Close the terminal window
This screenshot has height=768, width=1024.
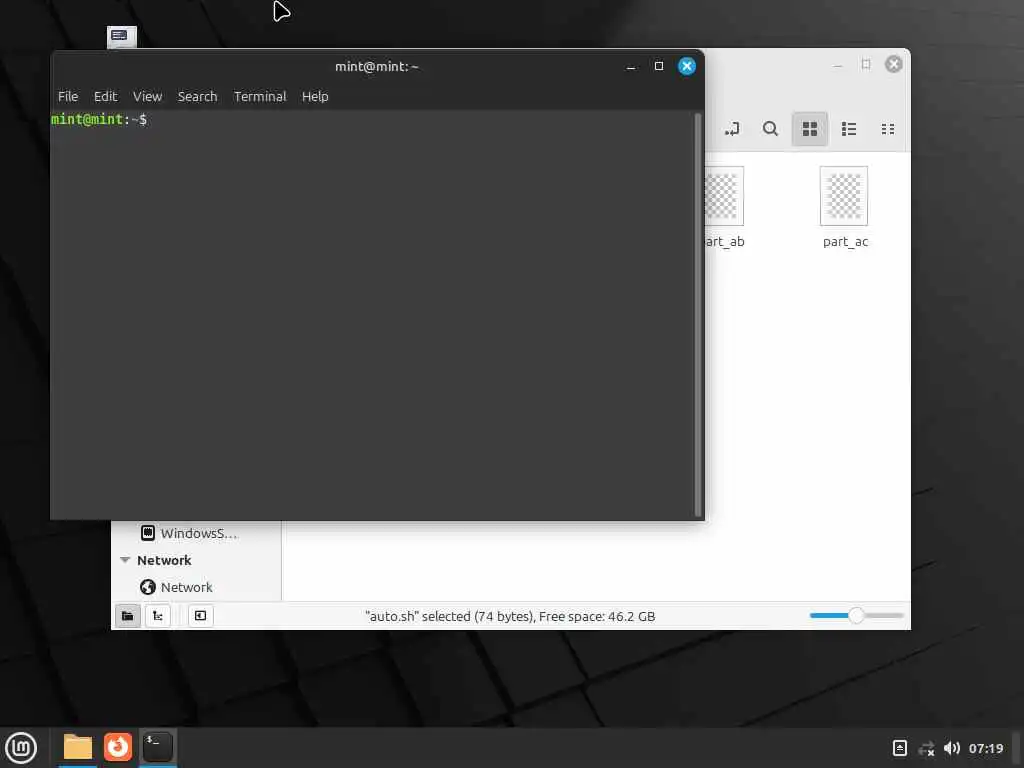(686, 67)
